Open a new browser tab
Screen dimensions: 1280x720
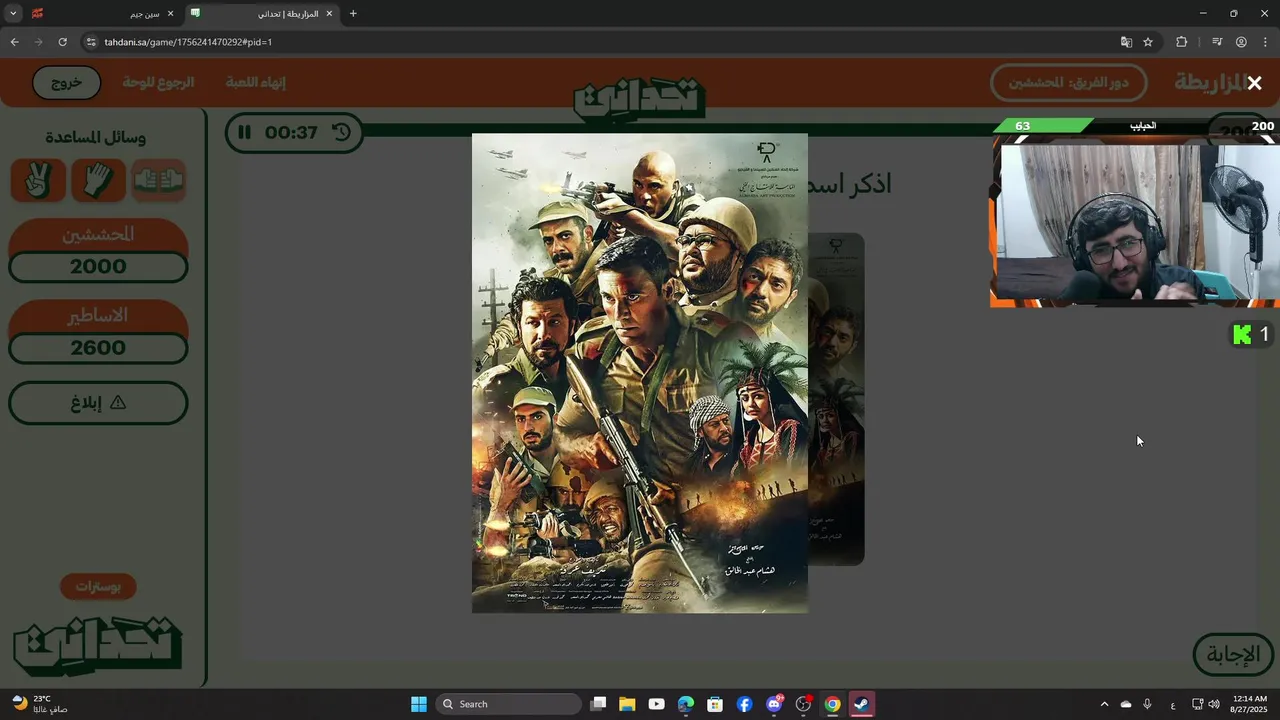coord(353,14)
